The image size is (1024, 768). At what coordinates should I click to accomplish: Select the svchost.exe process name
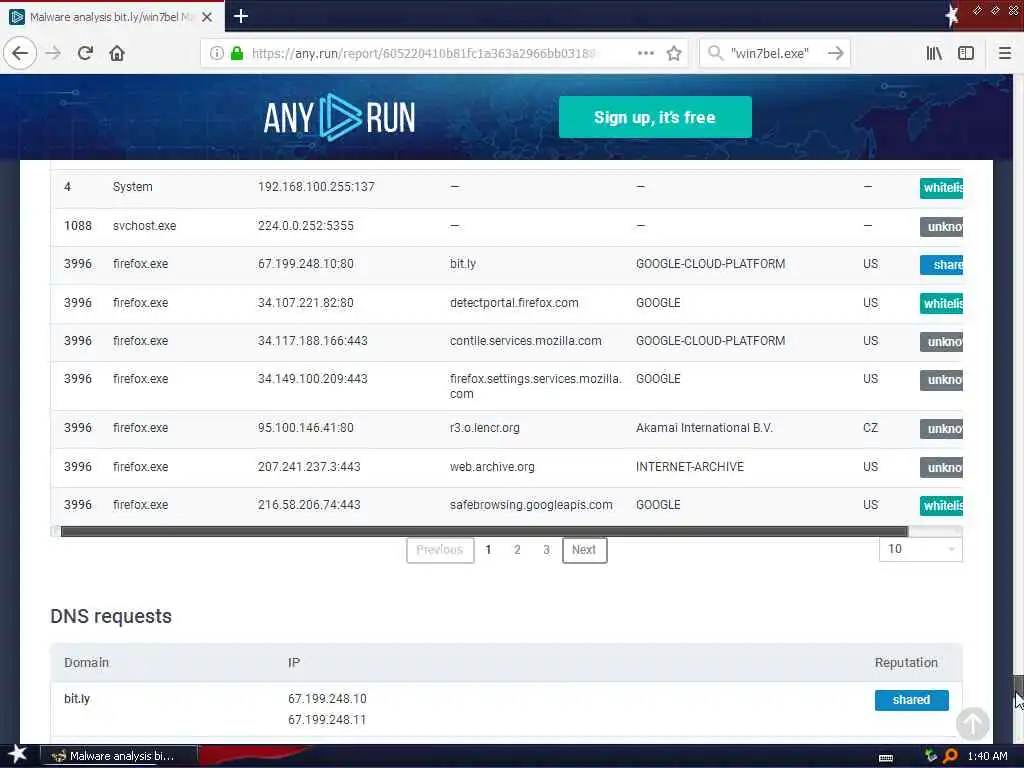click(144, 226)
